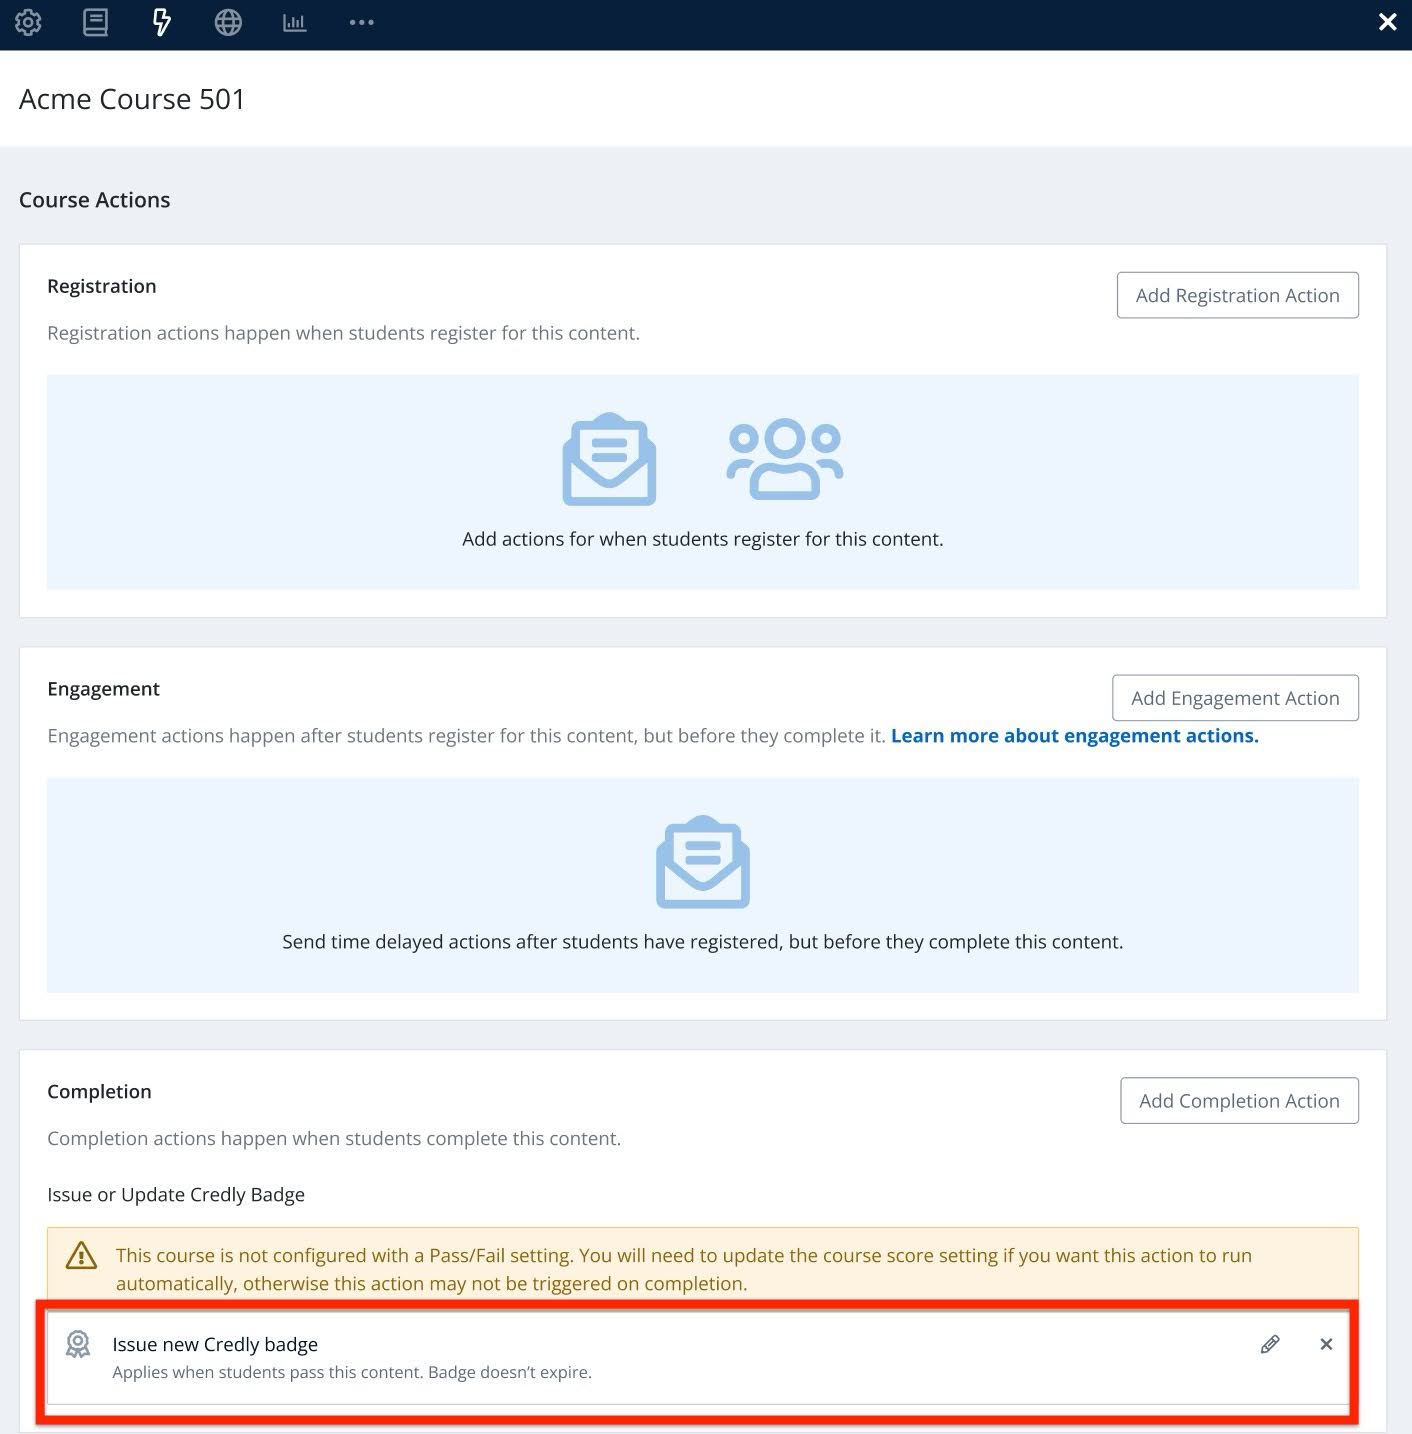Click the Add Registration Action button
This screenshot has height=1434, width=1412.
[x=1237, y=295]
